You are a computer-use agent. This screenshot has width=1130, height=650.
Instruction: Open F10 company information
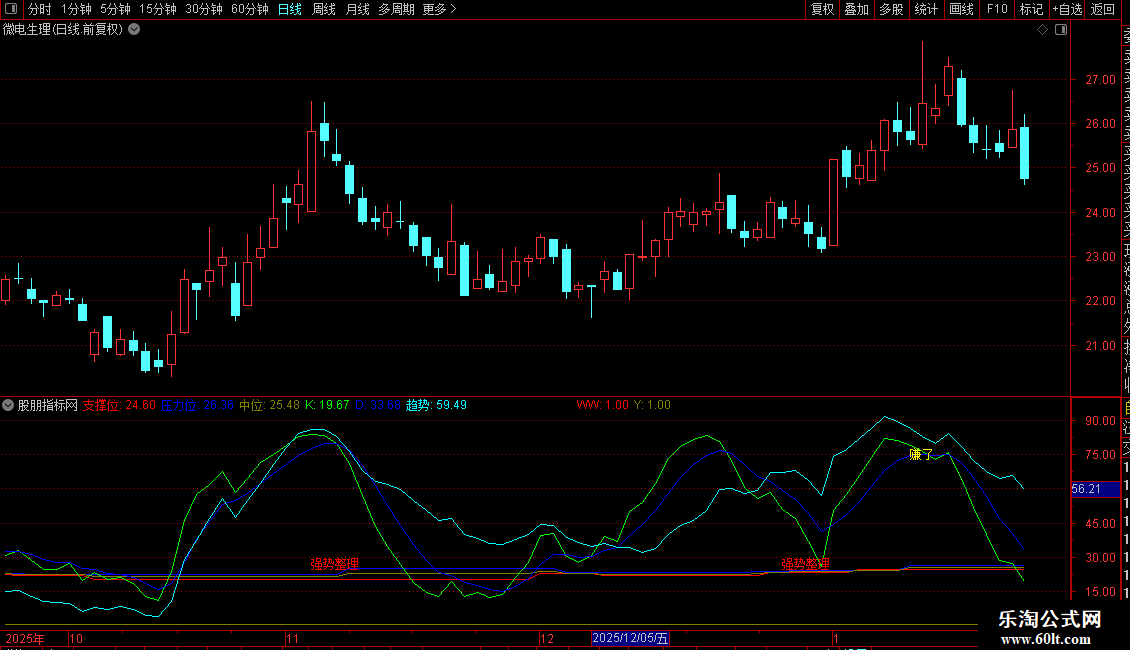click(997, 9)
